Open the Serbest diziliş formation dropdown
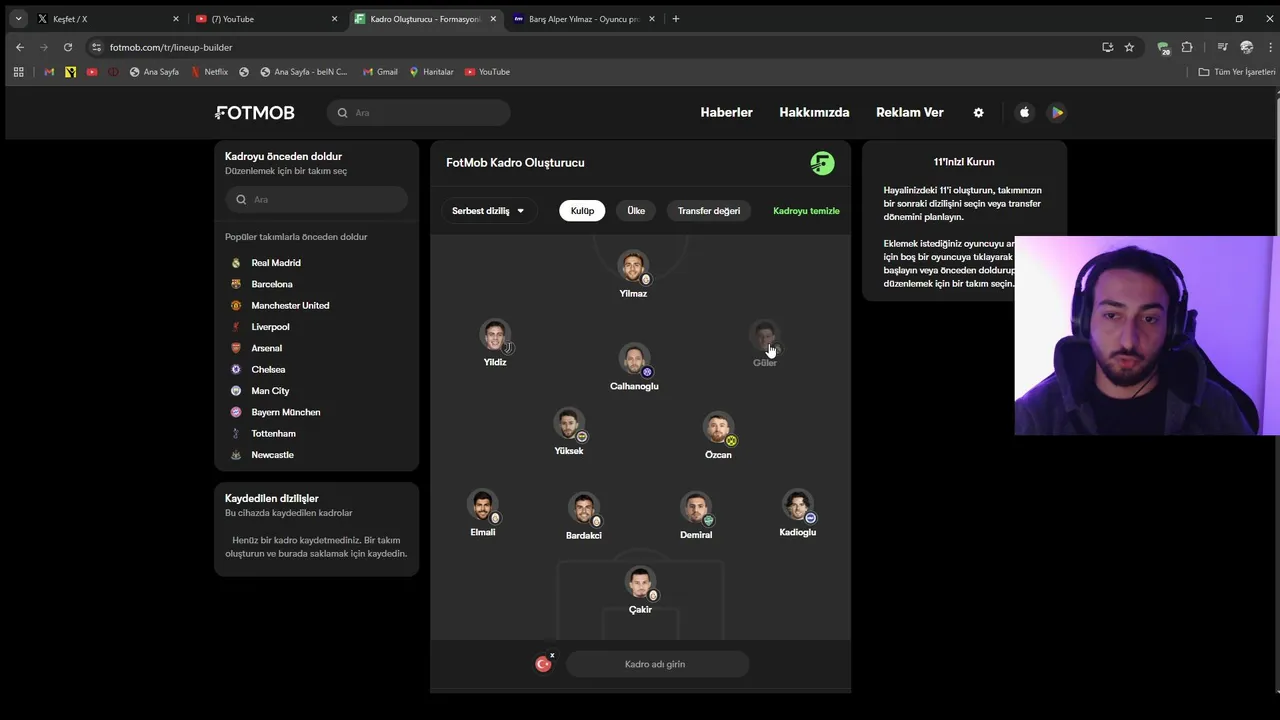 tap(488, 211)
